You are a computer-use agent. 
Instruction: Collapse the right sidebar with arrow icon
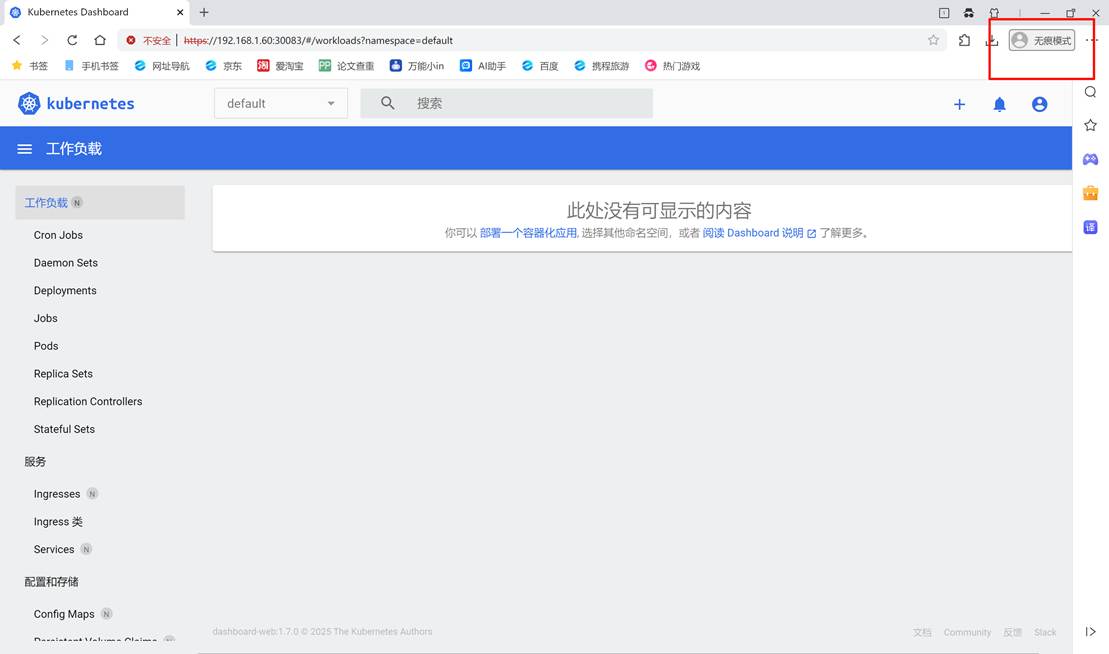tap(1091, 631)
